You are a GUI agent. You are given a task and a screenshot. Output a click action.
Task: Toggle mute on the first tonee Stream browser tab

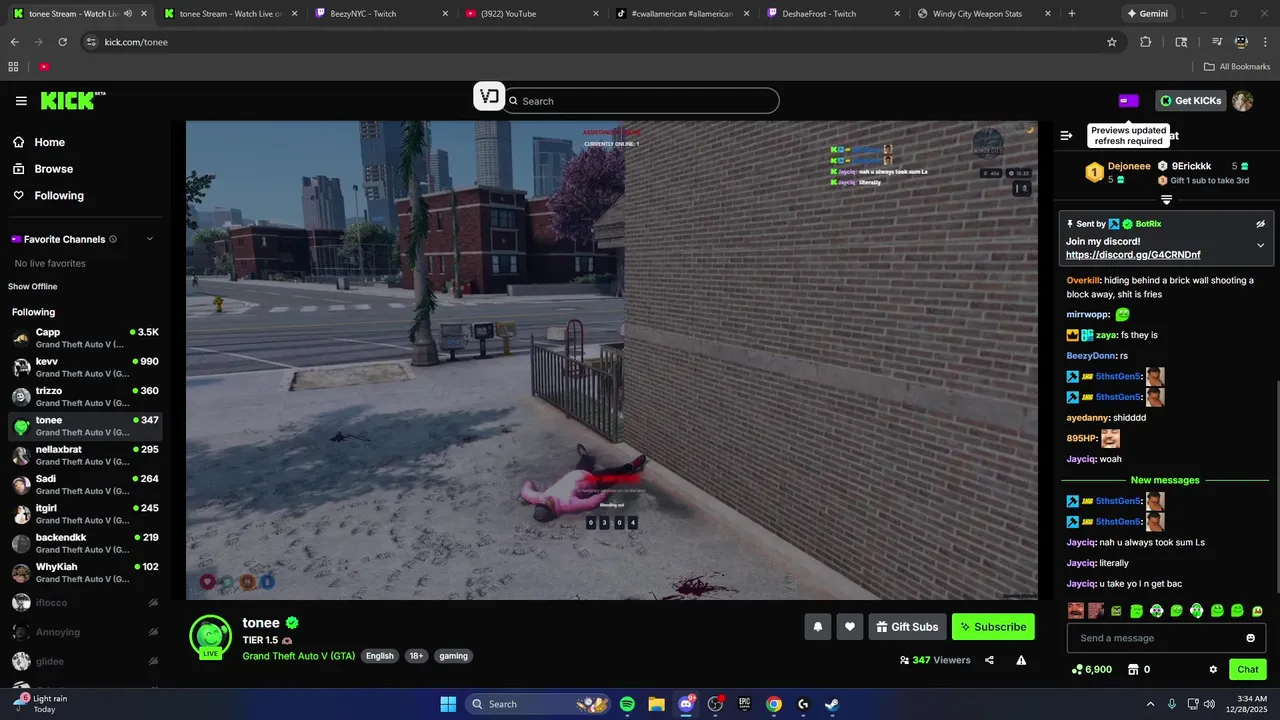[127, 14]
